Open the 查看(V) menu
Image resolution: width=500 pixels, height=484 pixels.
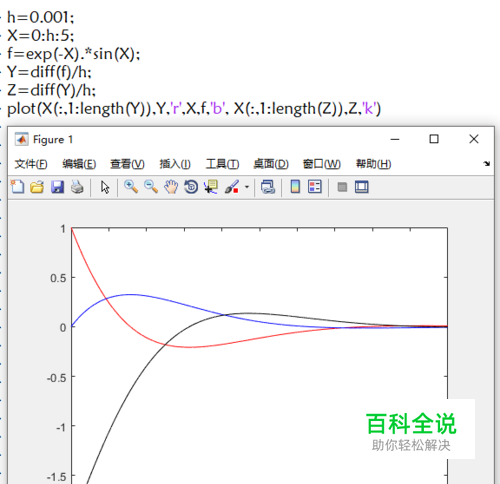click(127, 164)
